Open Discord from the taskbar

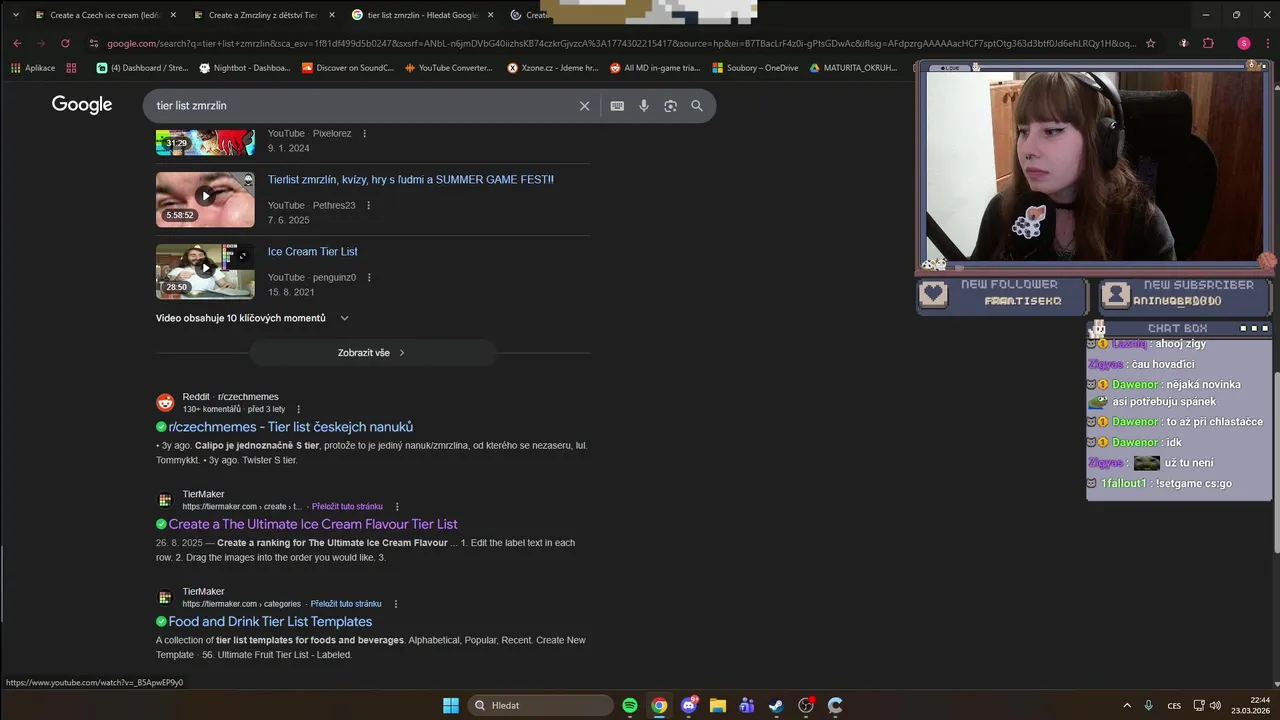688,705
